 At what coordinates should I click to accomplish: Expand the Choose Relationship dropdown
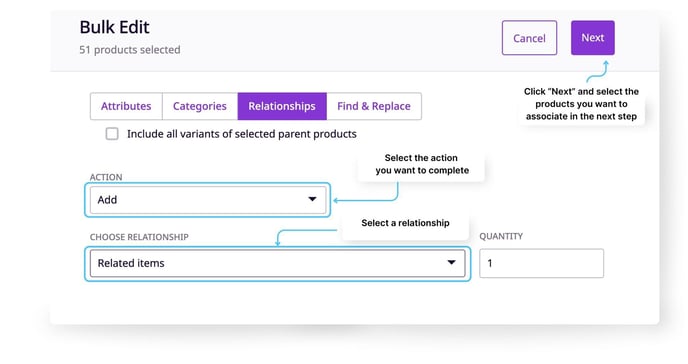click(x=277, y=263)
